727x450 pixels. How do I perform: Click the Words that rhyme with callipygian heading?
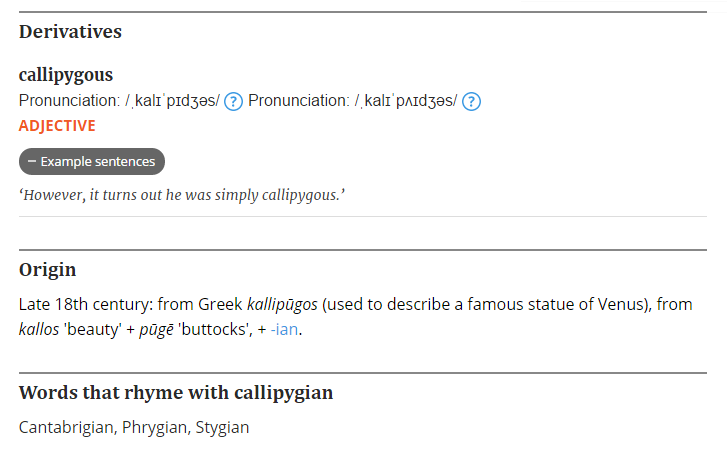[x=176, y=393]
